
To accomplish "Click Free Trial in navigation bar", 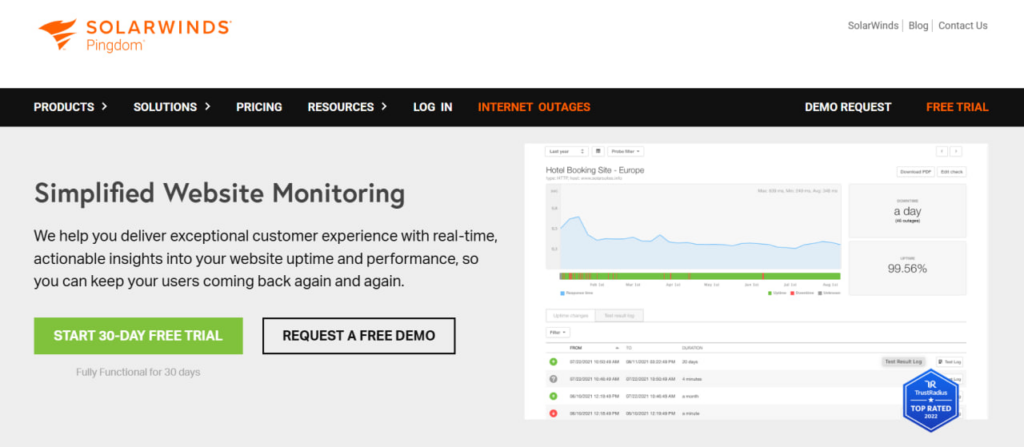I will click(957, 107).
